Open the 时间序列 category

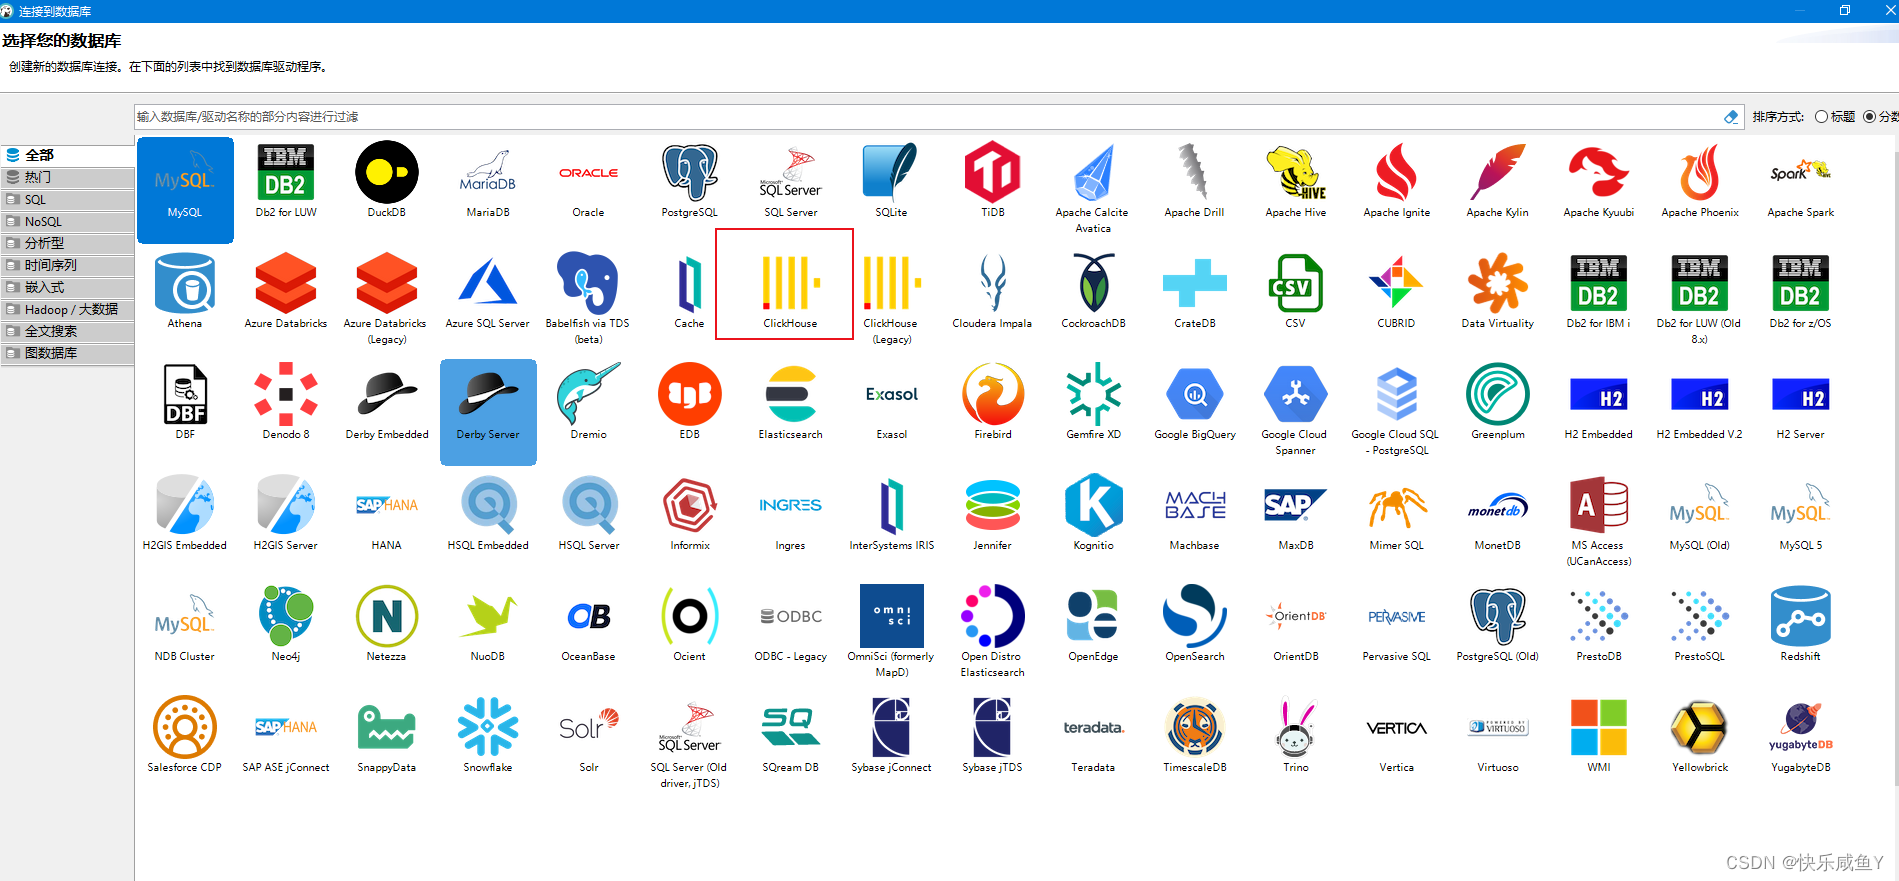(x=68, y=265)
